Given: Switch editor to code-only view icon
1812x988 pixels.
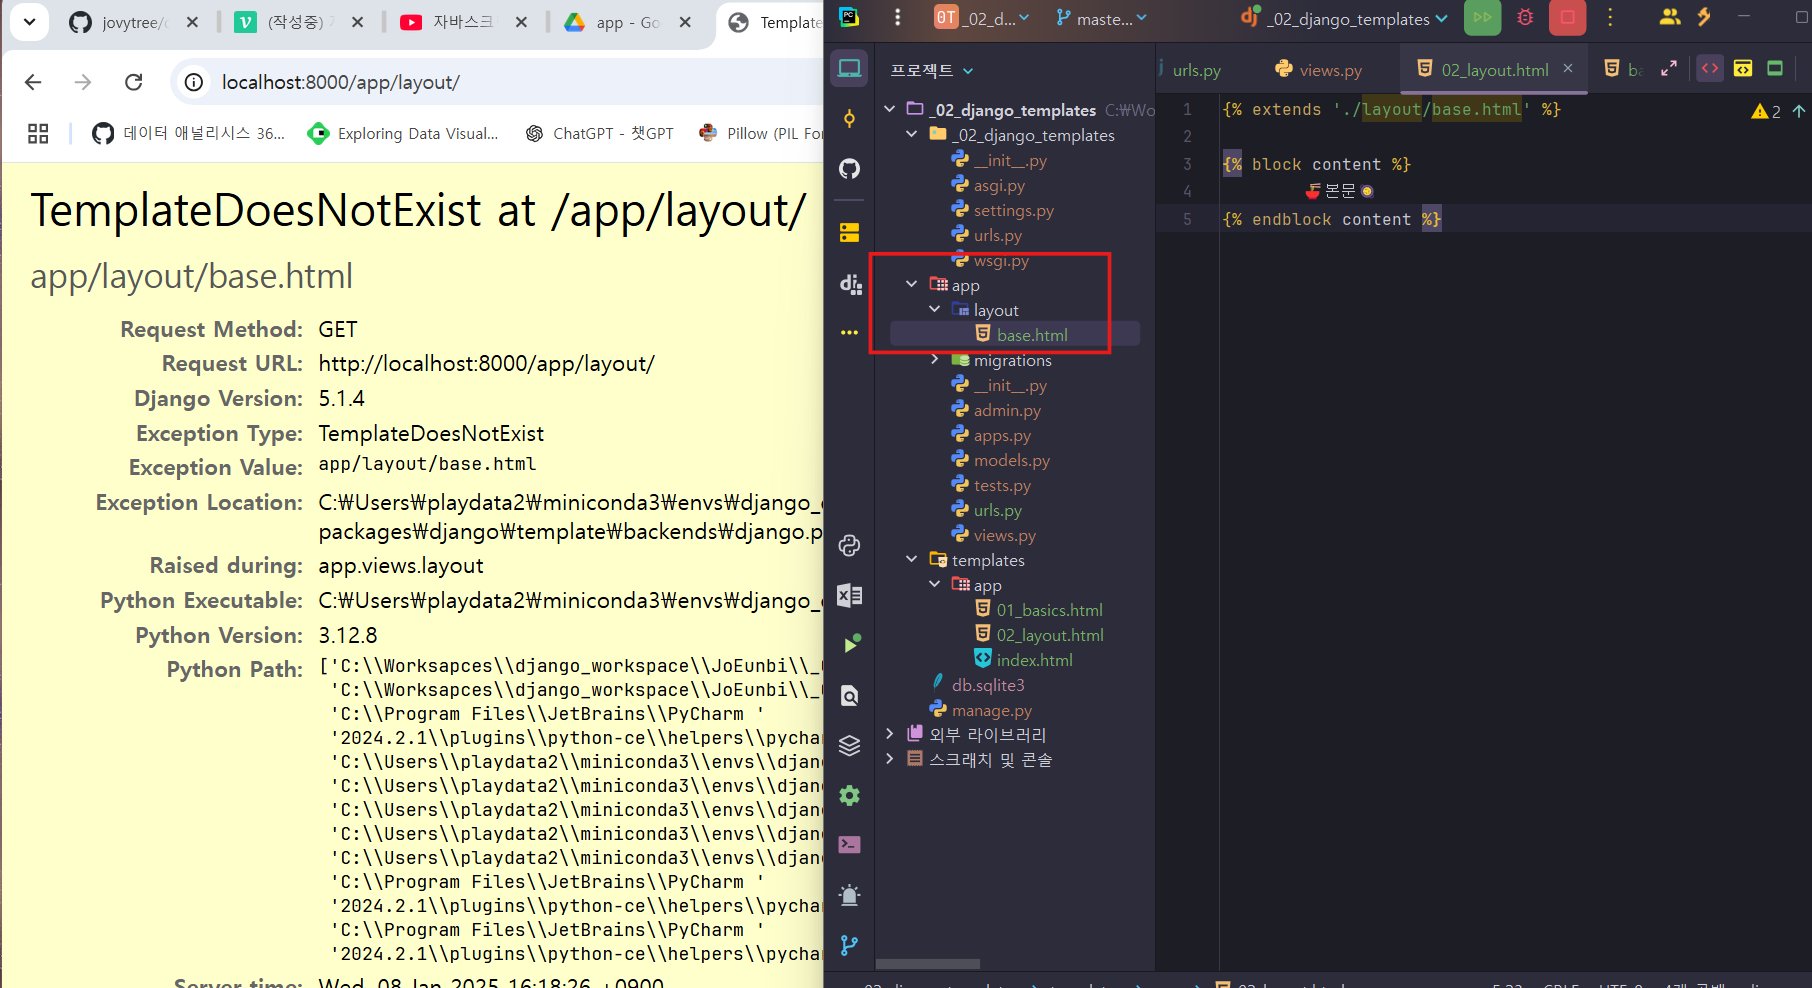Looking at the screenshot, I should click(1710, 69).
